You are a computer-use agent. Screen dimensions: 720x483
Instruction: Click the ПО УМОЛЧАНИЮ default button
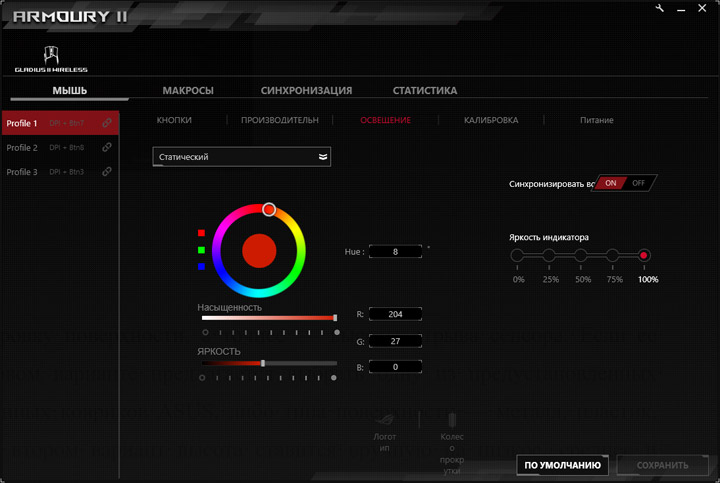pyautogui.click(x=562, y=465)
